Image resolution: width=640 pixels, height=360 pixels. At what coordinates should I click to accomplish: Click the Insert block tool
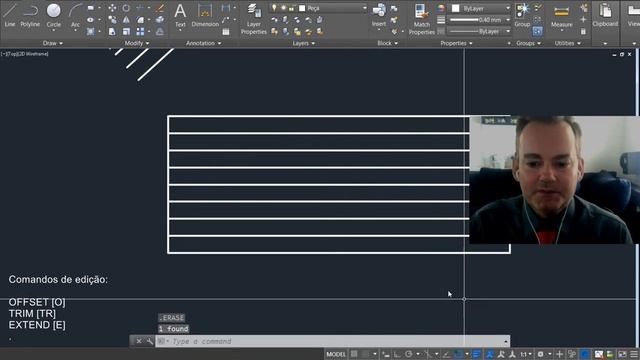pyautogui.click(x=379, y=15)
